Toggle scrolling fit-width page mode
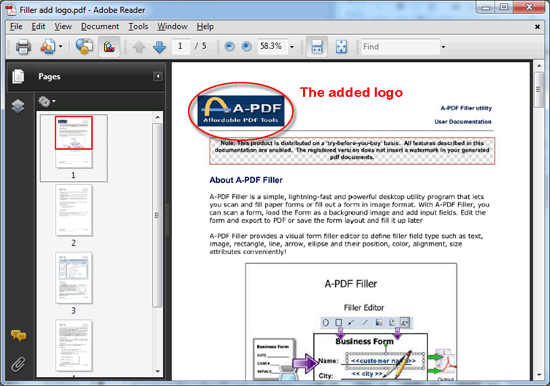 (x=317, y=46)
